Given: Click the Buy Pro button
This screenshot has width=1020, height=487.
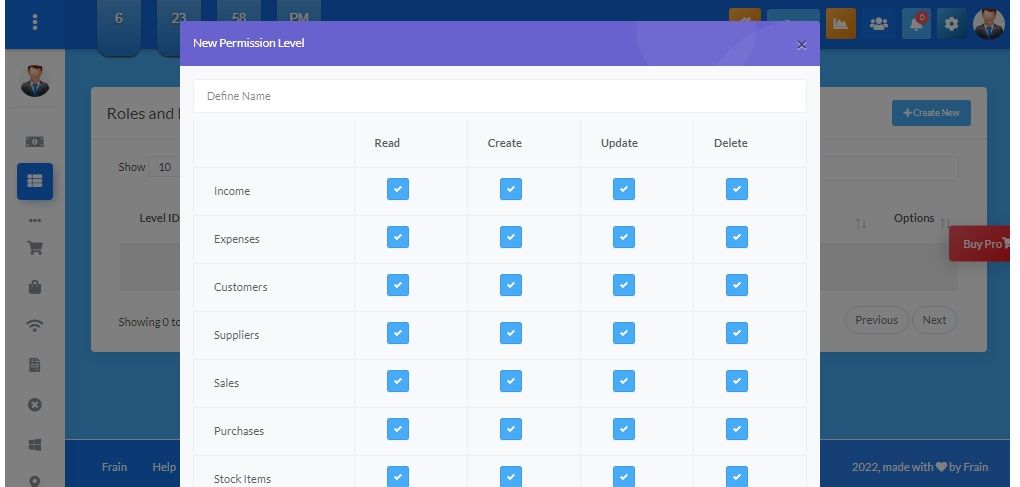Looking at the screenshot, I should (984, 244).
